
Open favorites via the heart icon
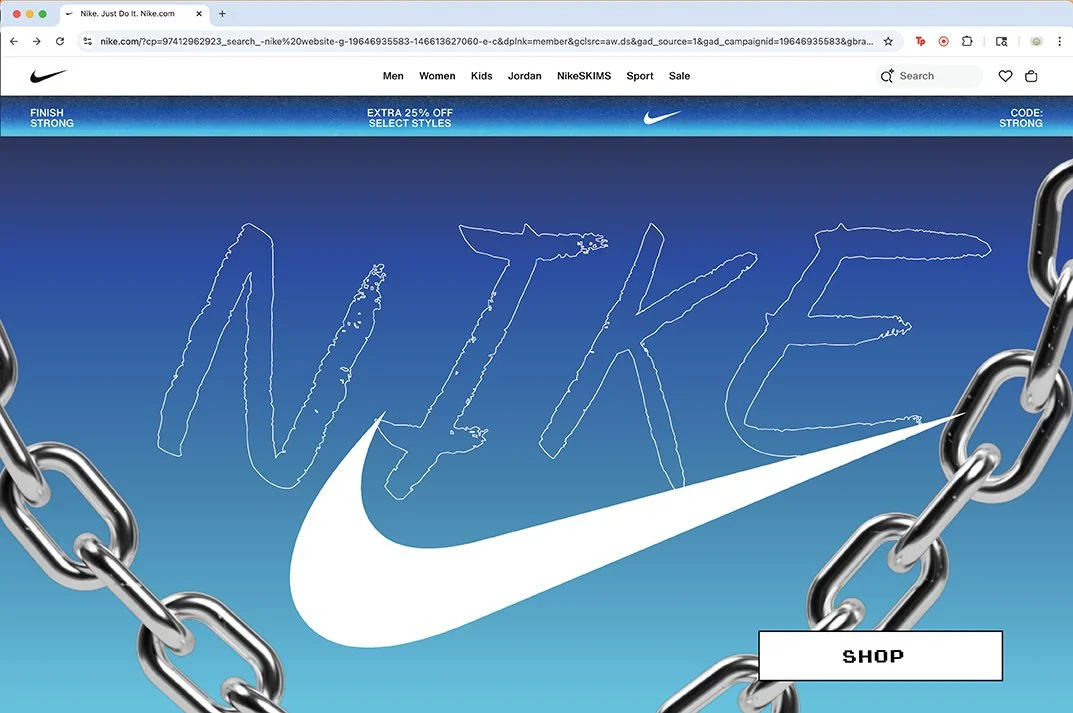click(x=1005, y=75)
